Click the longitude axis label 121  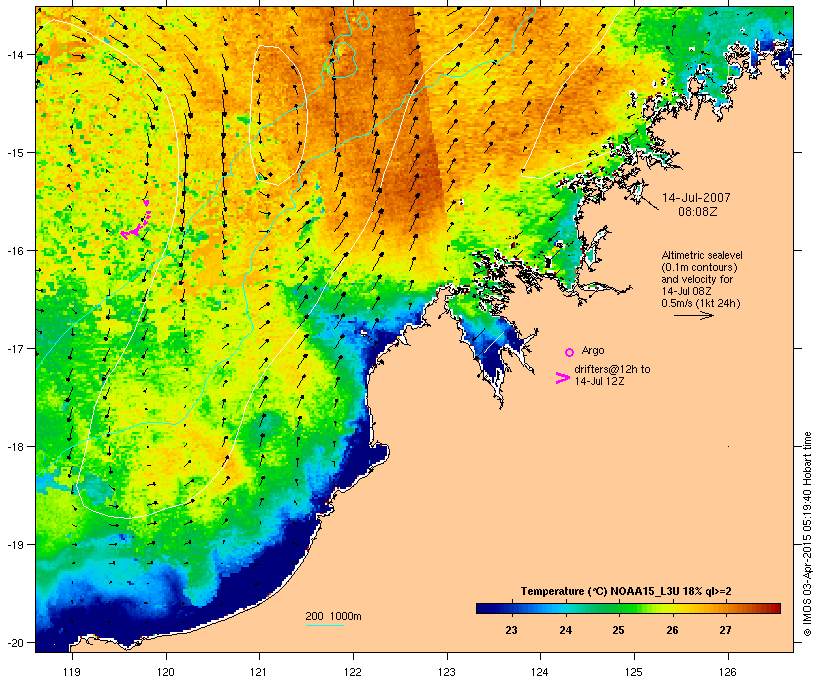(259, 672)
